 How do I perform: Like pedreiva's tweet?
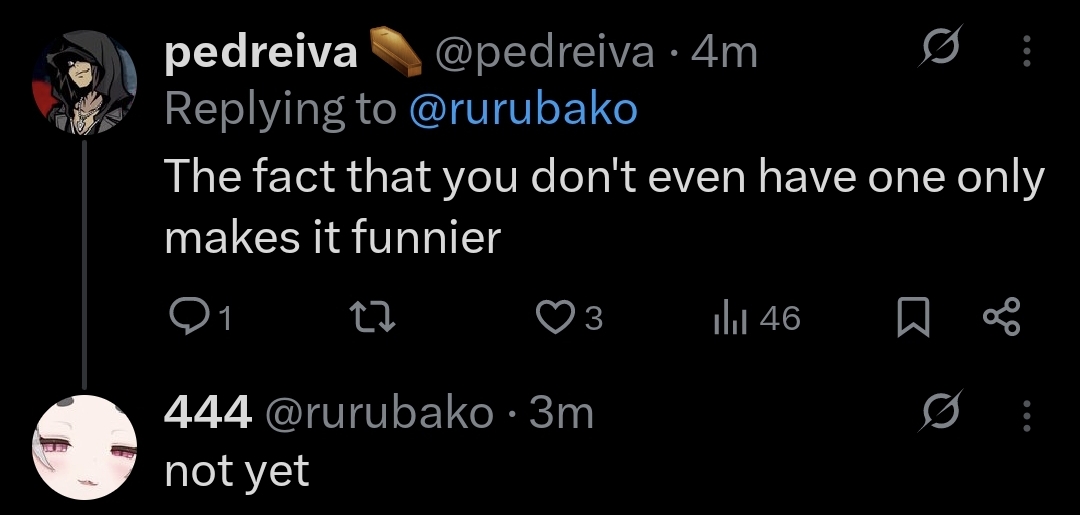click(x=554, y=318)
